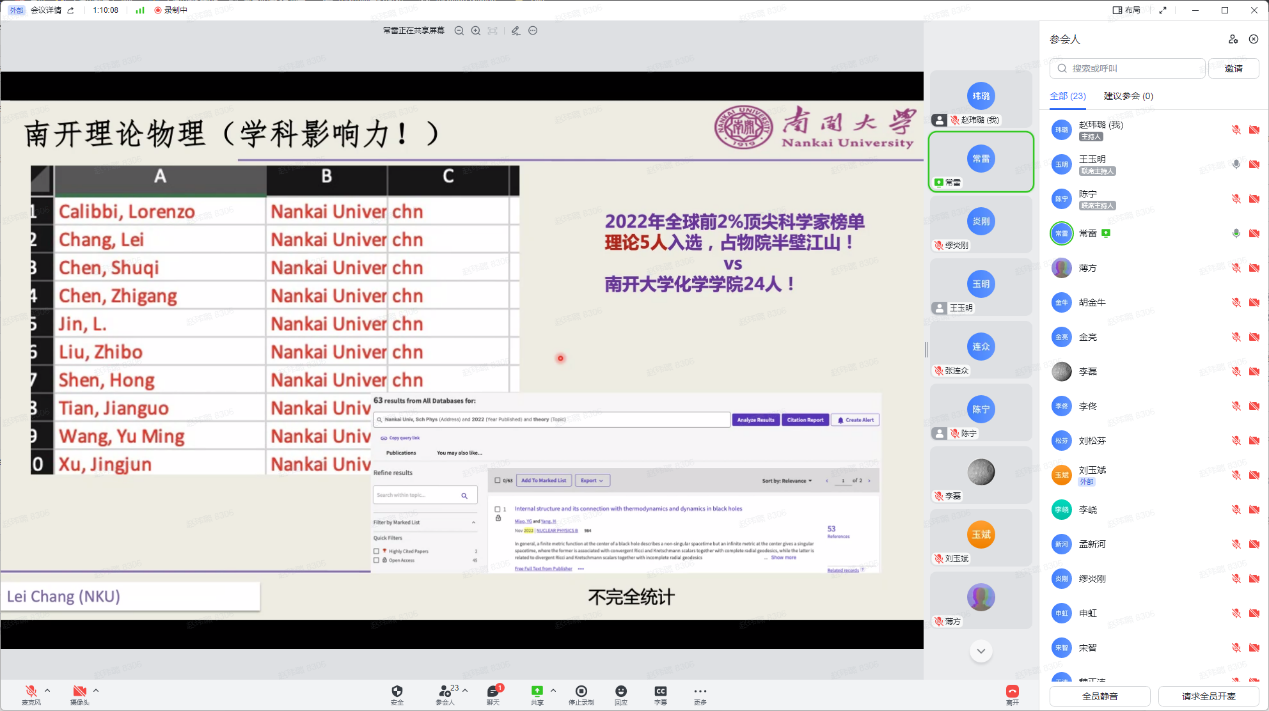Select the 全部 (23) participants tab
This screenshot has height=711, width=1269.
[1067, 96]
